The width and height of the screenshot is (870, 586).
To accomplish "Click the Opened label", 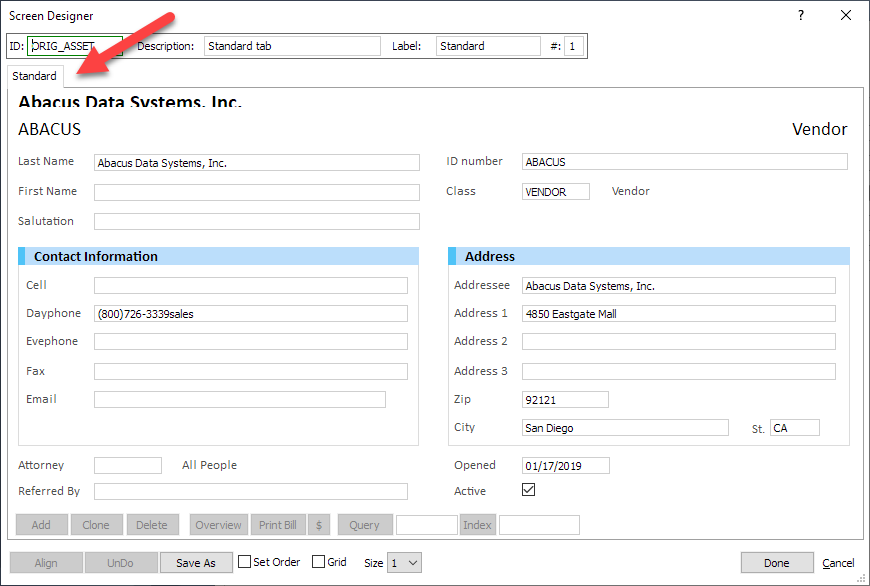I will click(x=475, y=465).
